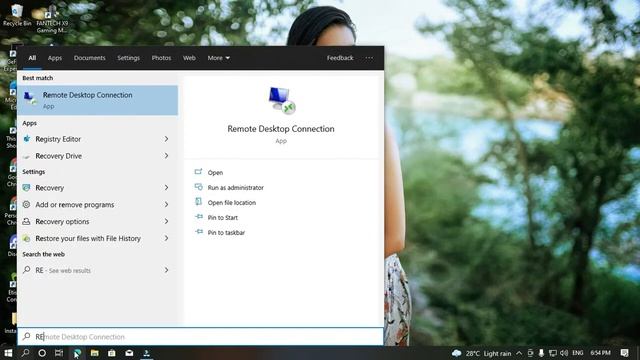Open Remote Desktop Connection best match result
This screenshot has height=360, width=640.
98,100
